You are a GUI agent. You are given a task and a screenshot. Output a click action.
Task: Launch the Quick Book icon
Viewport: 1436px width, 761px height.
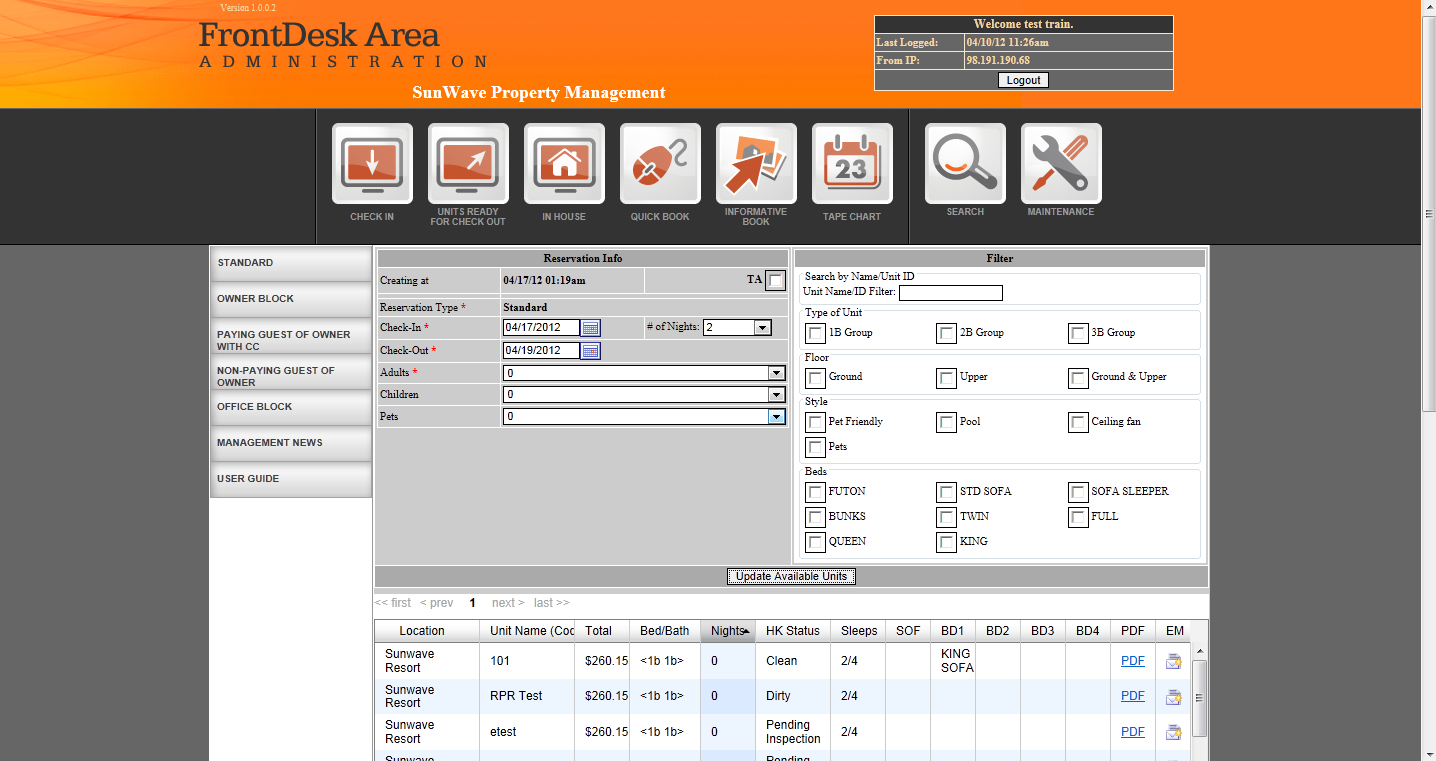pos(660,164)
